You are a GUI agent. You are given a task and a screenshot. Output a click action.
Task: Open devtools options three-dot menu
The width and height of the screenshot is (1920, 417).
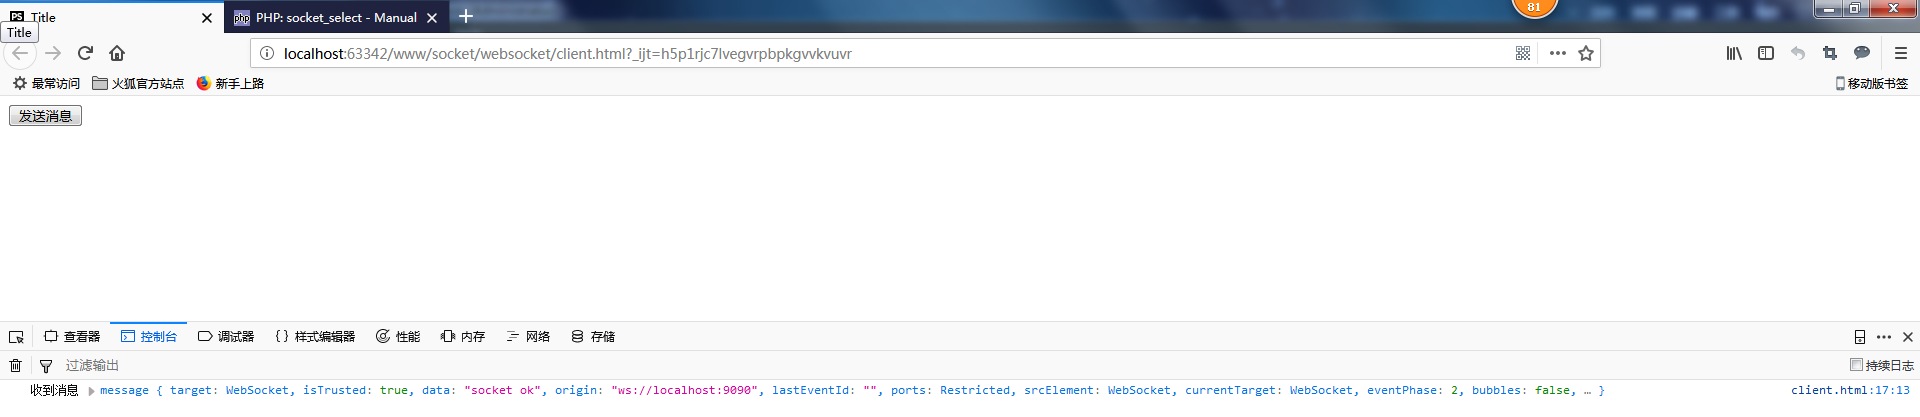pyautogui.click(x=1884, y=337)
